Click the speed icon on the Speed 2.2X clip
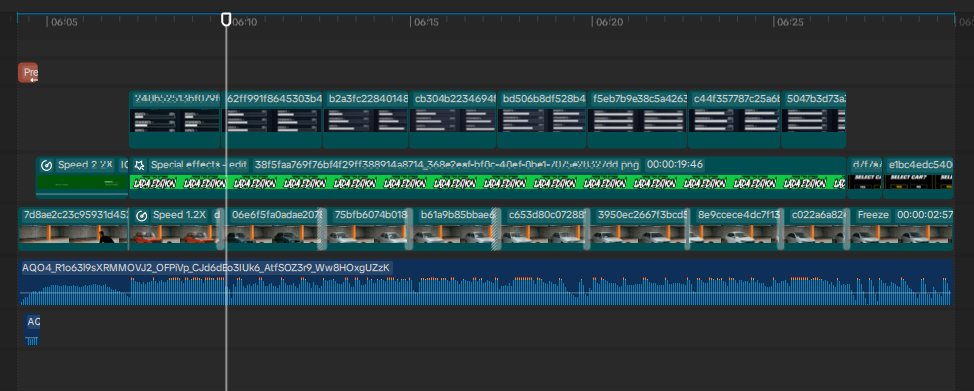 coord(46,165)
